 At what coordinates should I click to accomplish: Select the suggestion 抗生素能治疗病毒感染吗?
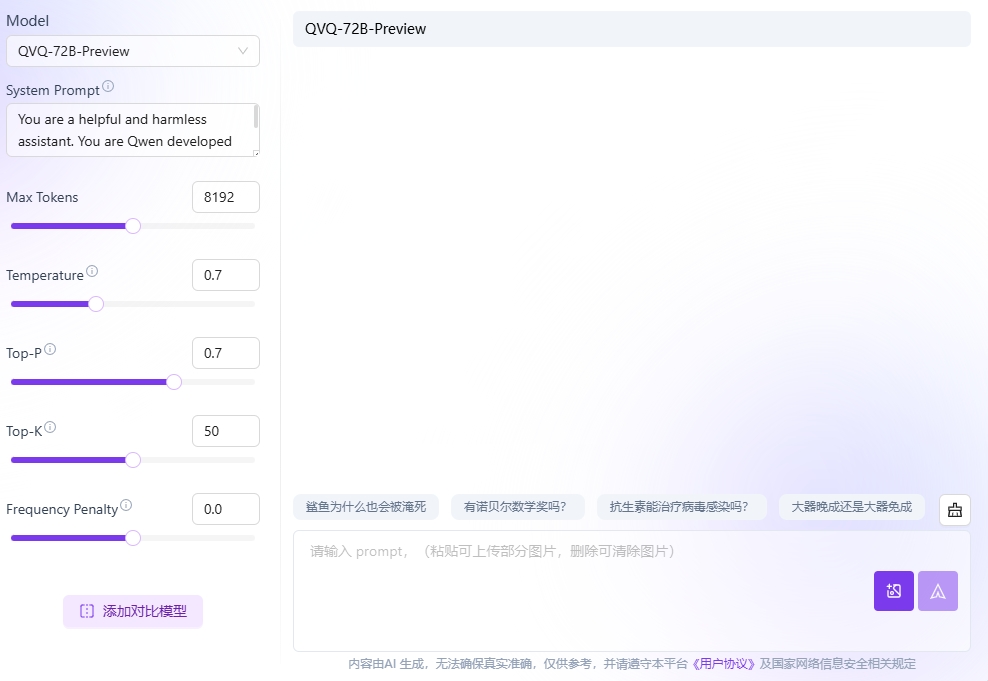682,507
